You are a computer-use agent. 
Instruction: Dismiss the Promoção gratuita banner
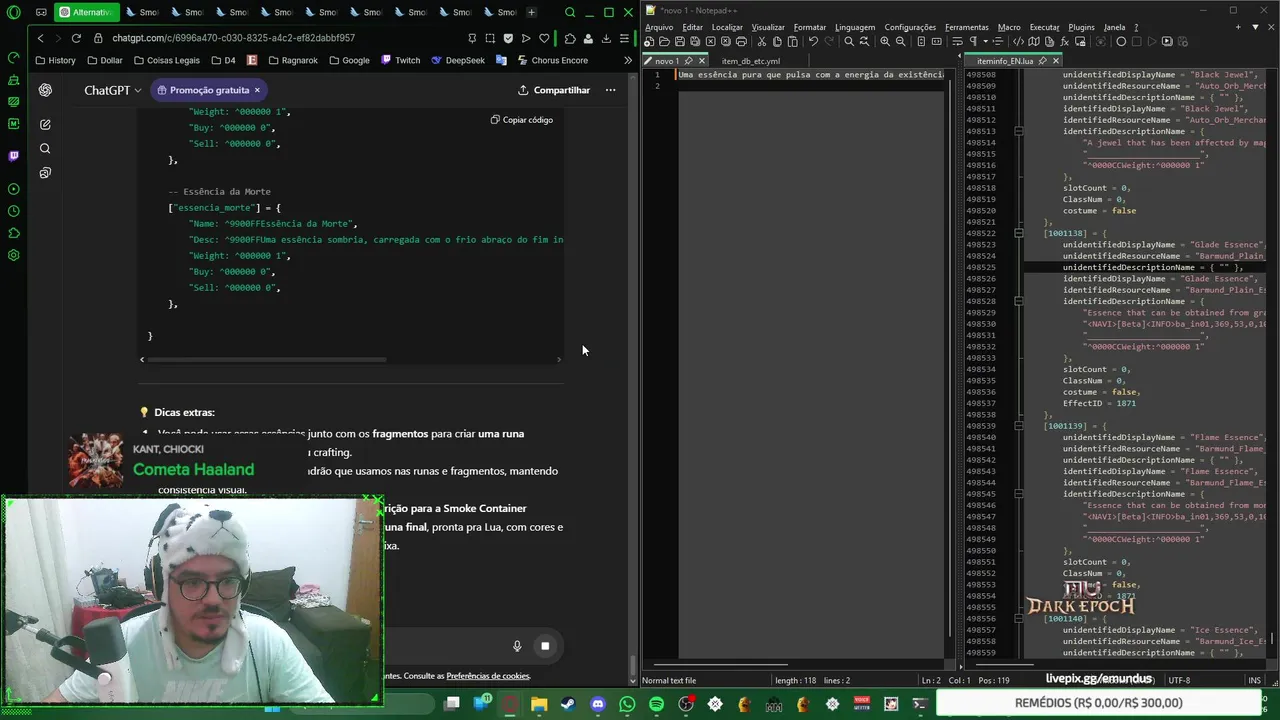(x=257, y=90)
